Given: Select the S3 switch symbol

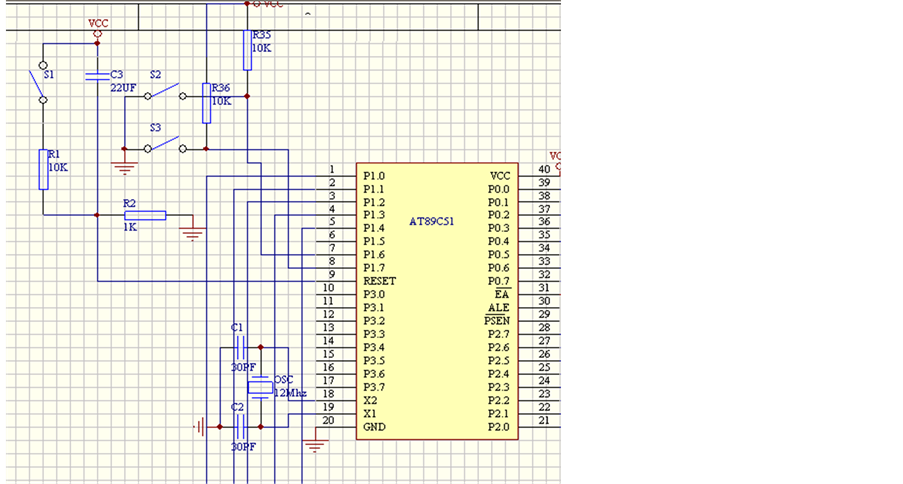Looking at the screenshot, I should [x=165, y=144].
